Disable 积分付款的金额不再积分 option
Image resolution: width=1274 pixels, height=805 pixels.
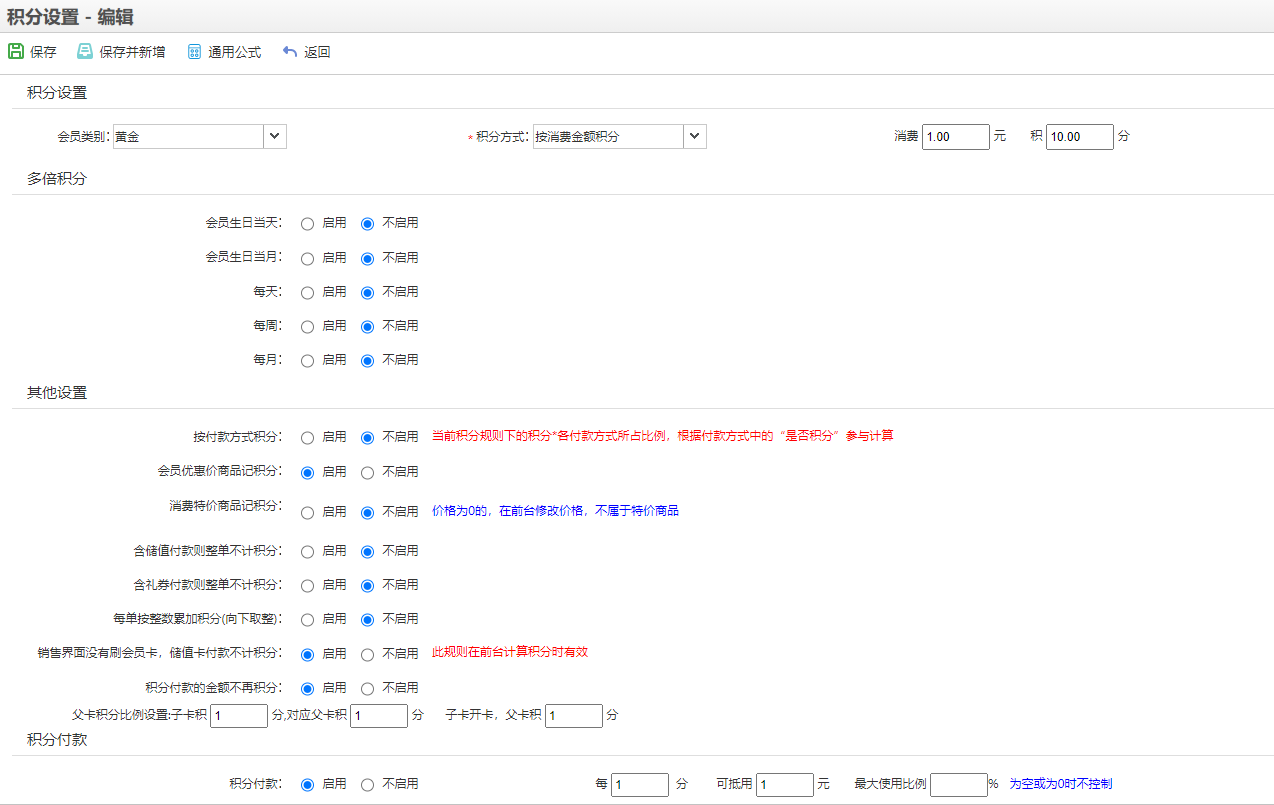click(368, 688)
